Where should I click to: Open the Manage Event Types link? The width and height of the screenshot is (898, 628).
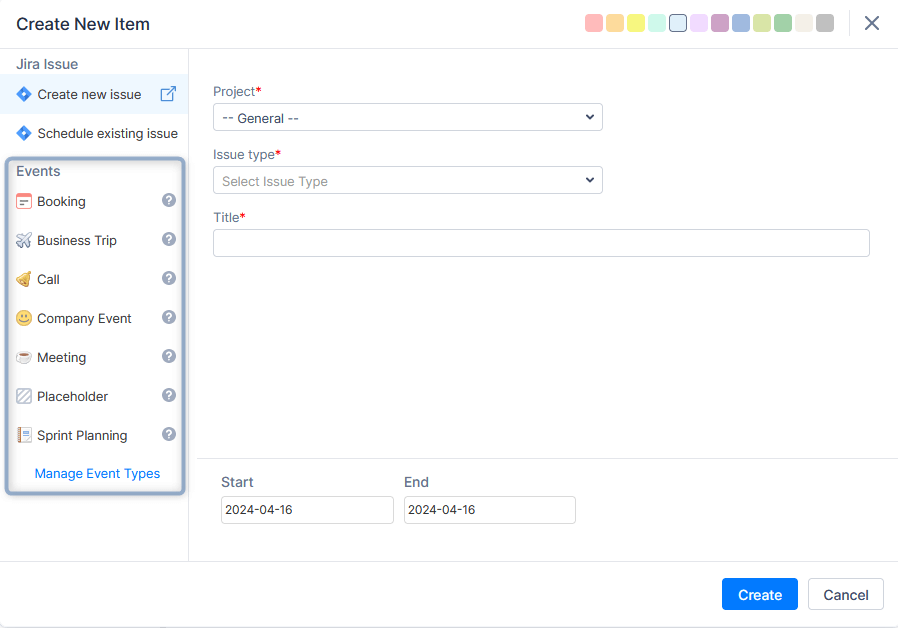[97, 473]
